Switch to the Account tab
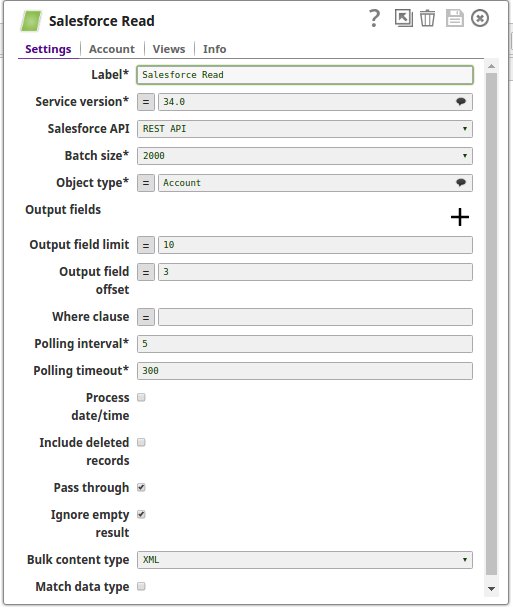Viewport: 513px width, 612px height. coord(112,49)
